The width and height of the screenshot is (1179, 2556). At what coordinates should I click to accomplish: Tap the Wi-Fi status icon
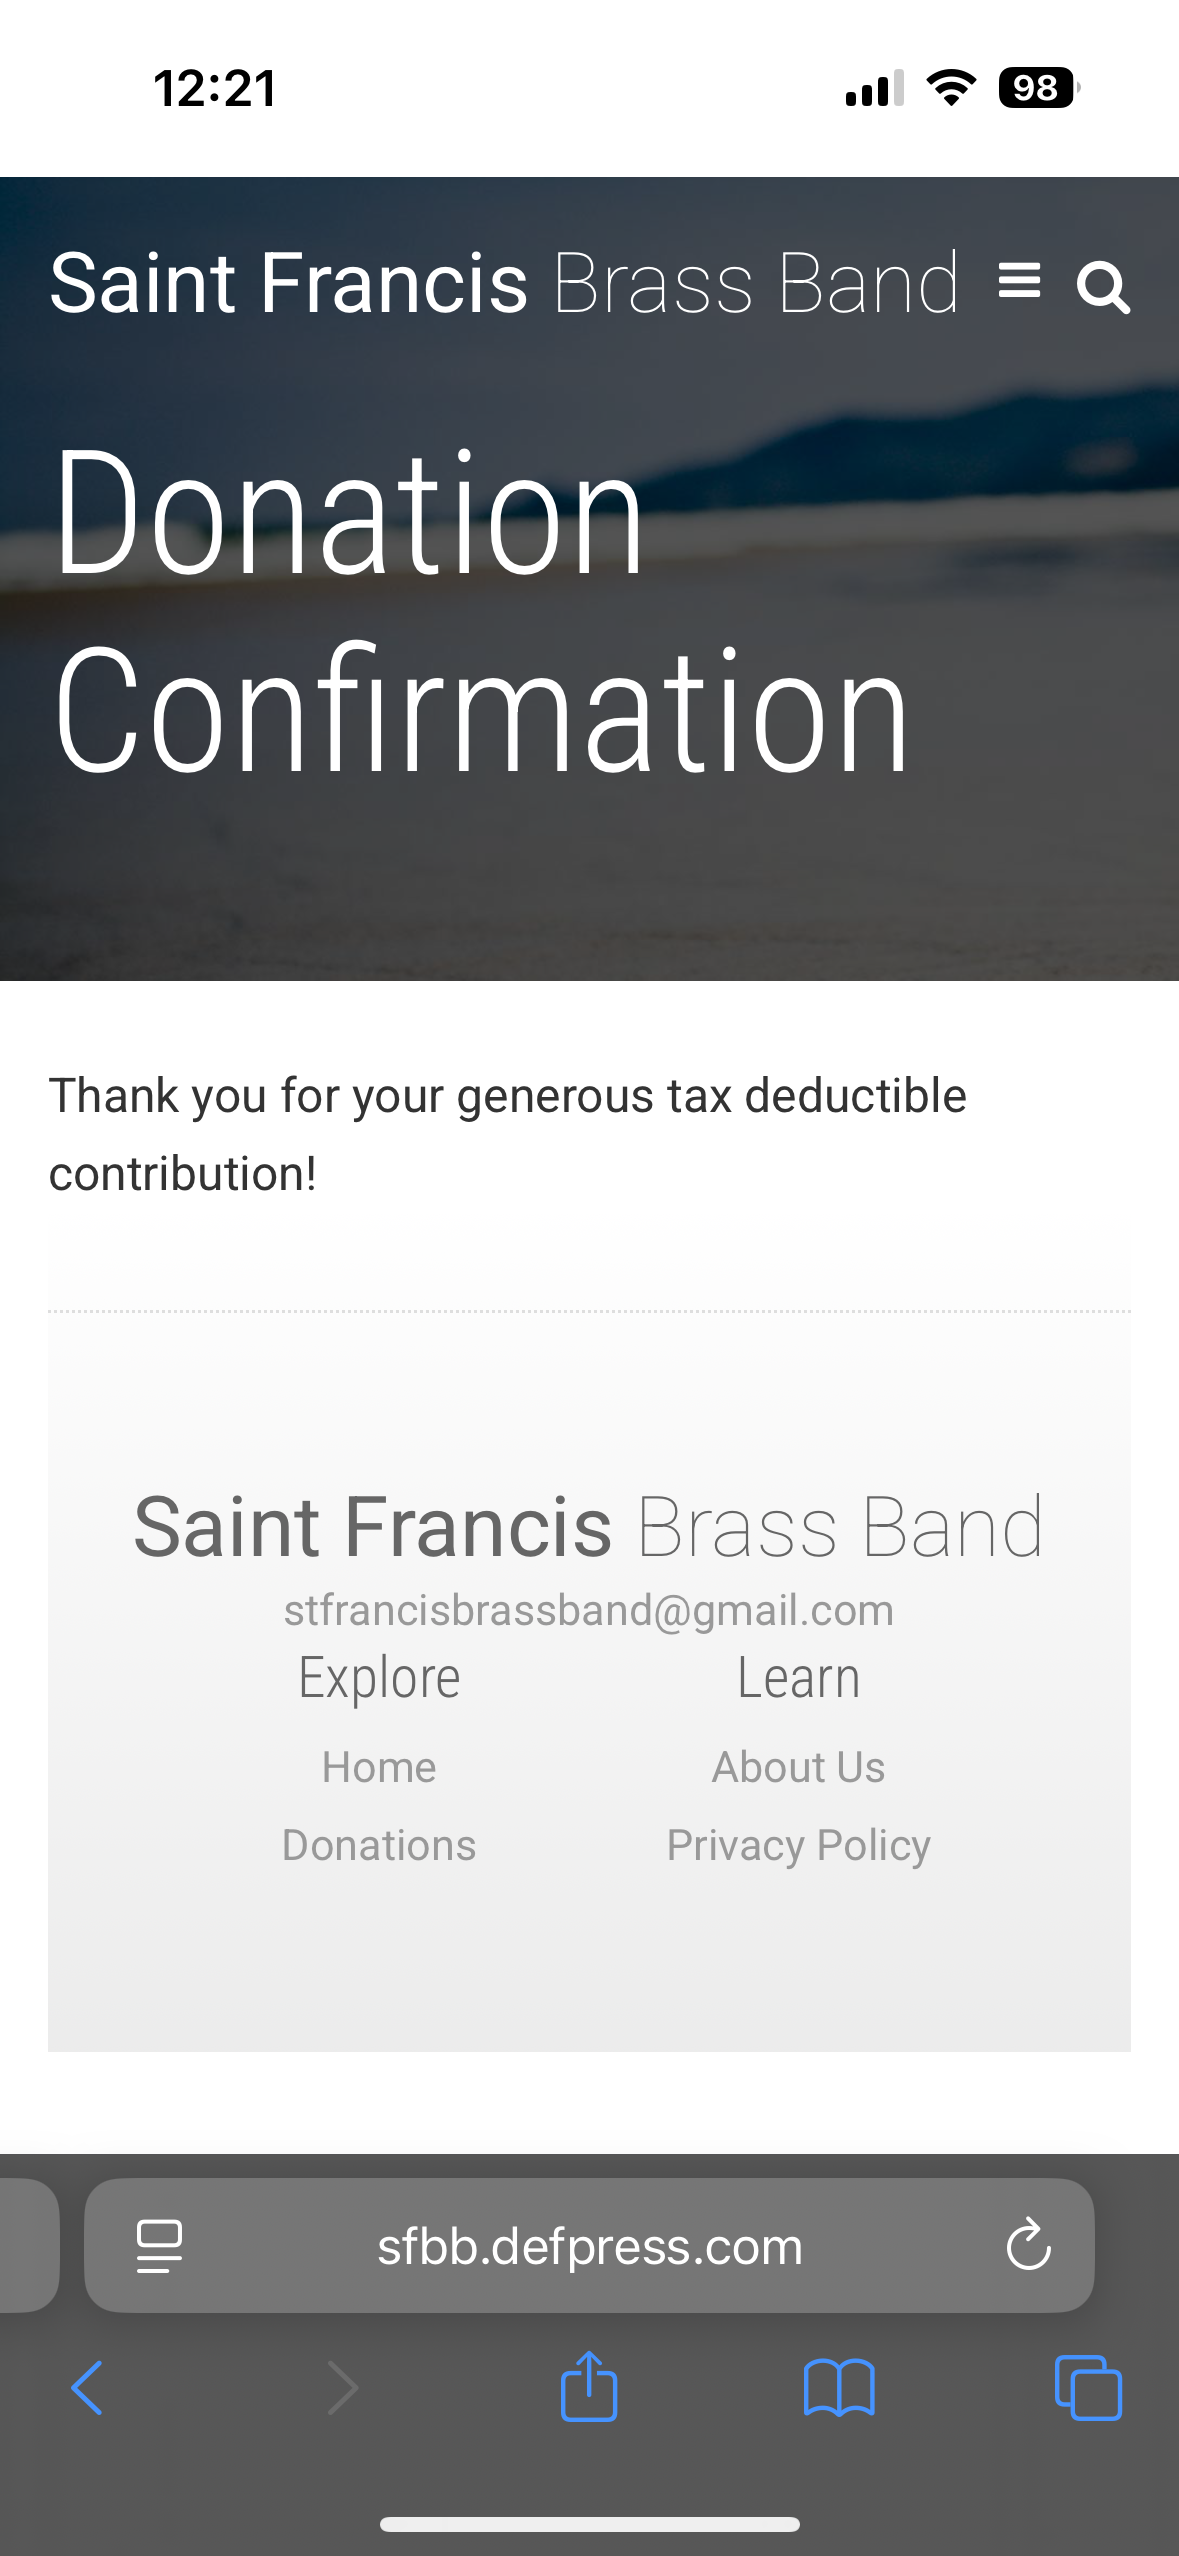(x=951, y=88)
